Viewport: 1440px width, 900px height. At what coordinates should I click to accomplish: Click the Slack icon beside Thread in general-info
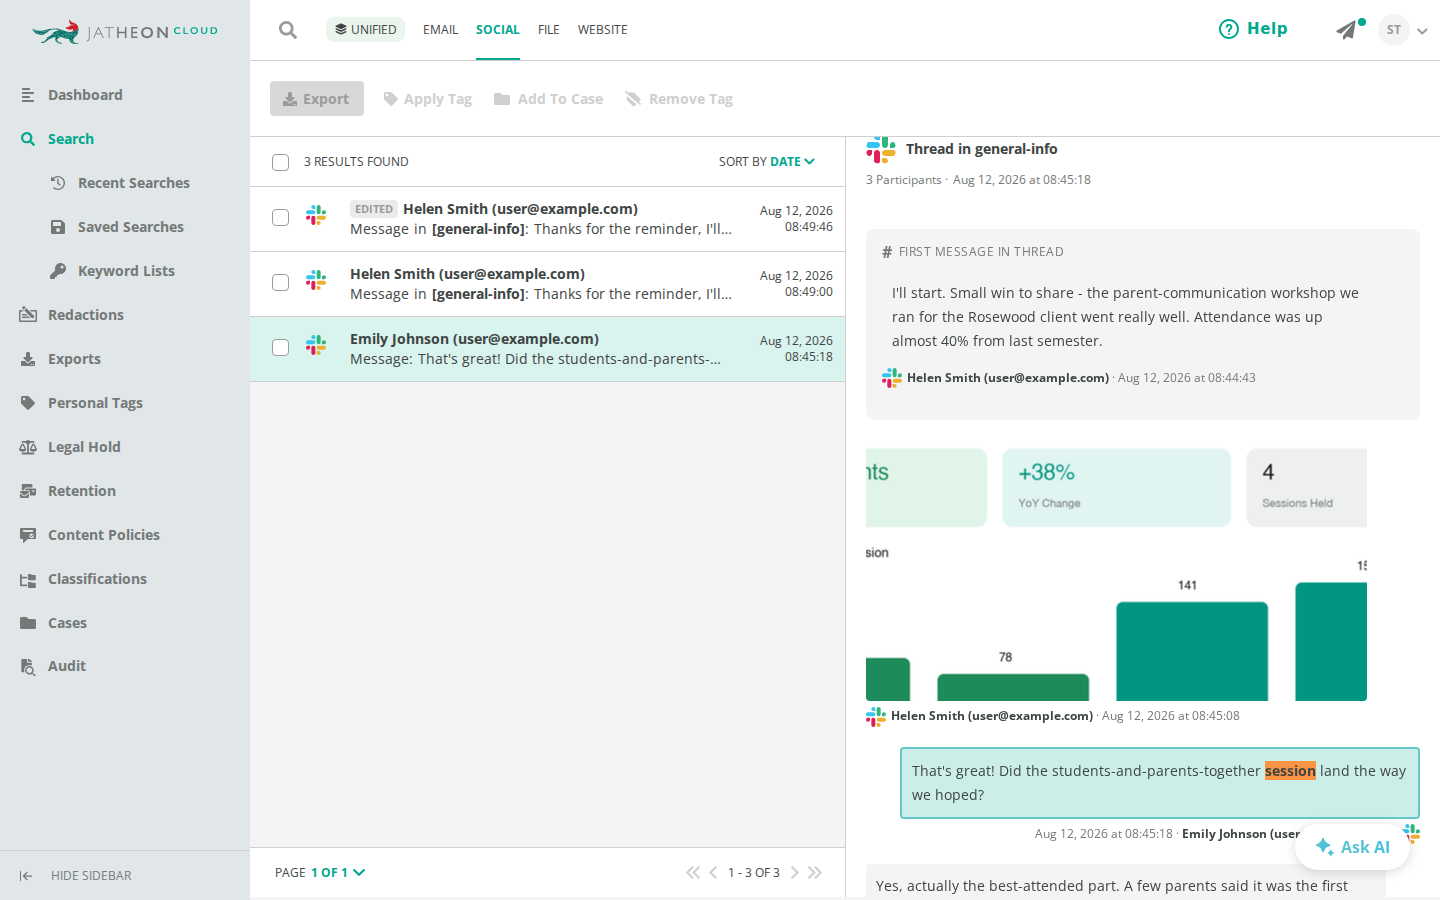tap(881, 150)
